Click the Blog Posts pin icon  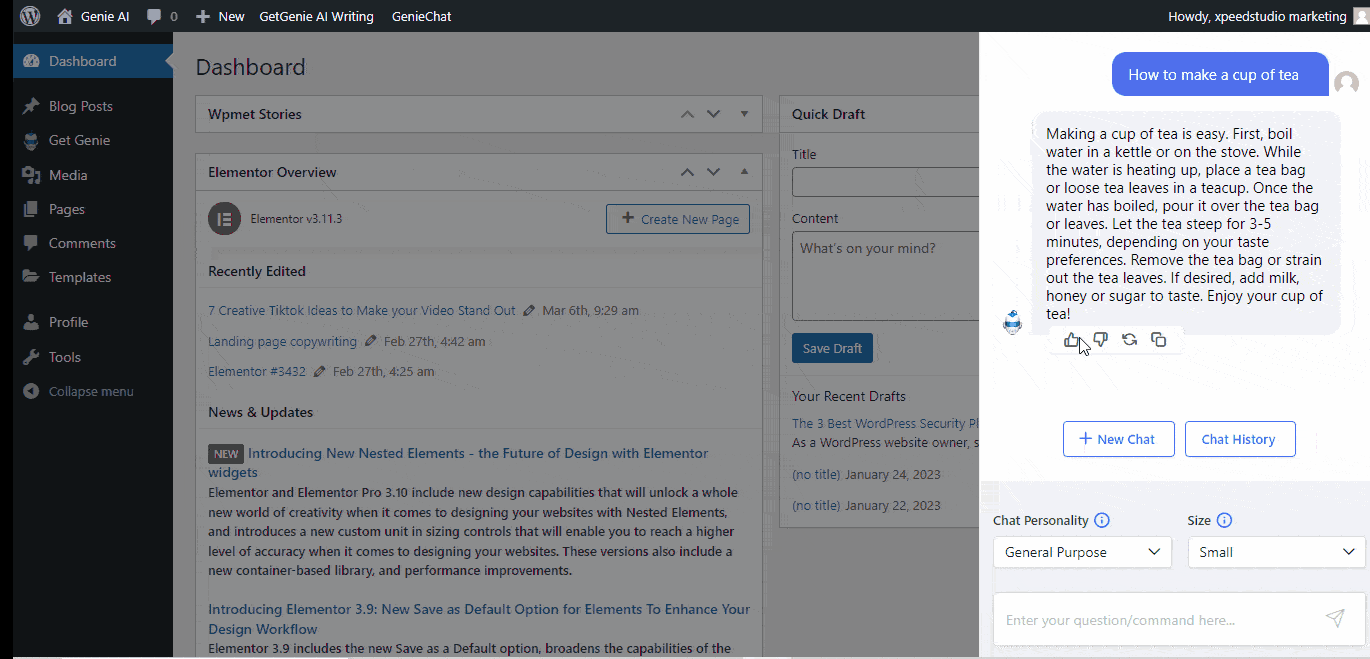point(31,106)
